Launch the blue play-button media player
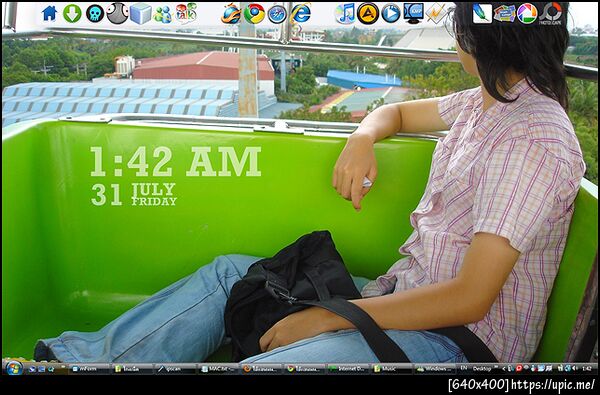 tap(391, 13)
